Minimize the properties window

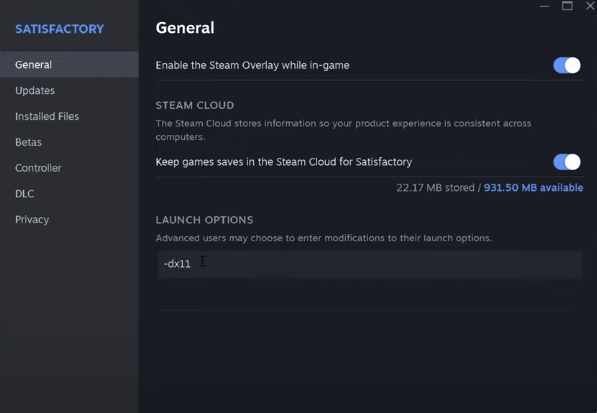click(x=544, y=6)
